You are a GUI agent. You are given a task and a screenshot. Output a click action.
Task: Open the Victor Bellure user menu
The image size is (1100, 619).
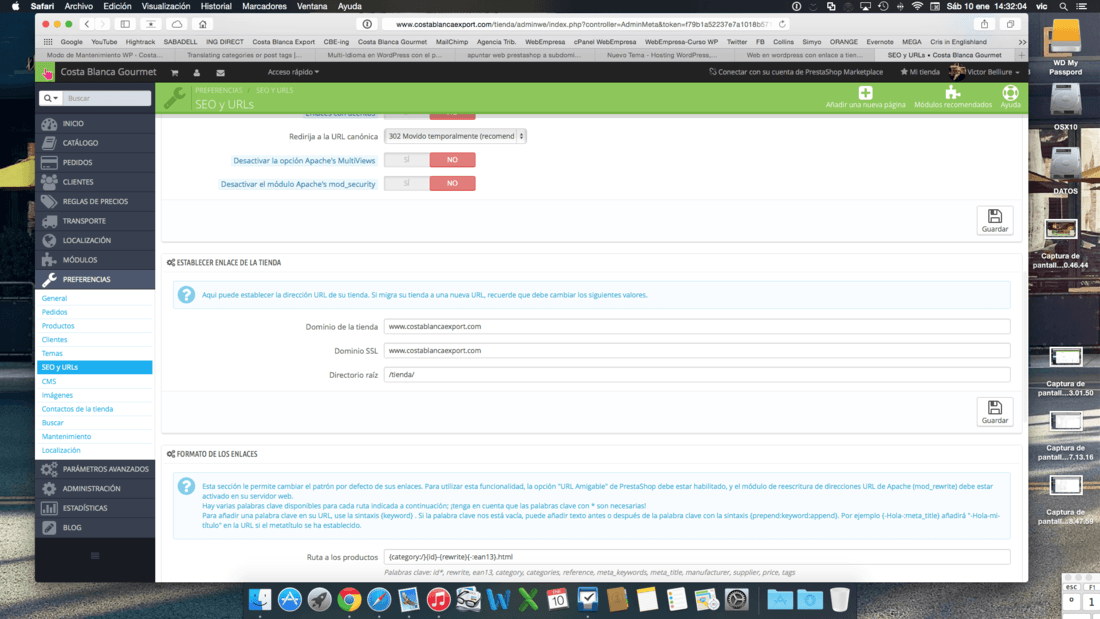point(985,72)
